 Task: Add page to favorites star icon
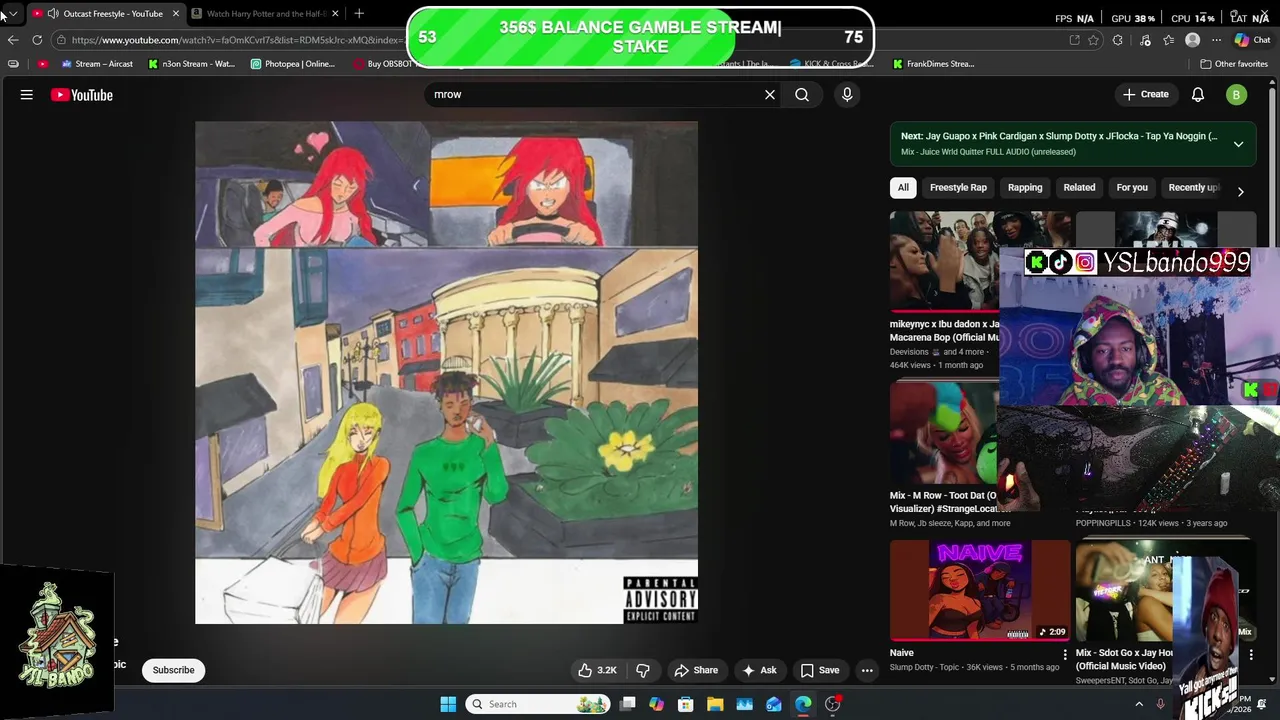click(x=1093, y=40)
